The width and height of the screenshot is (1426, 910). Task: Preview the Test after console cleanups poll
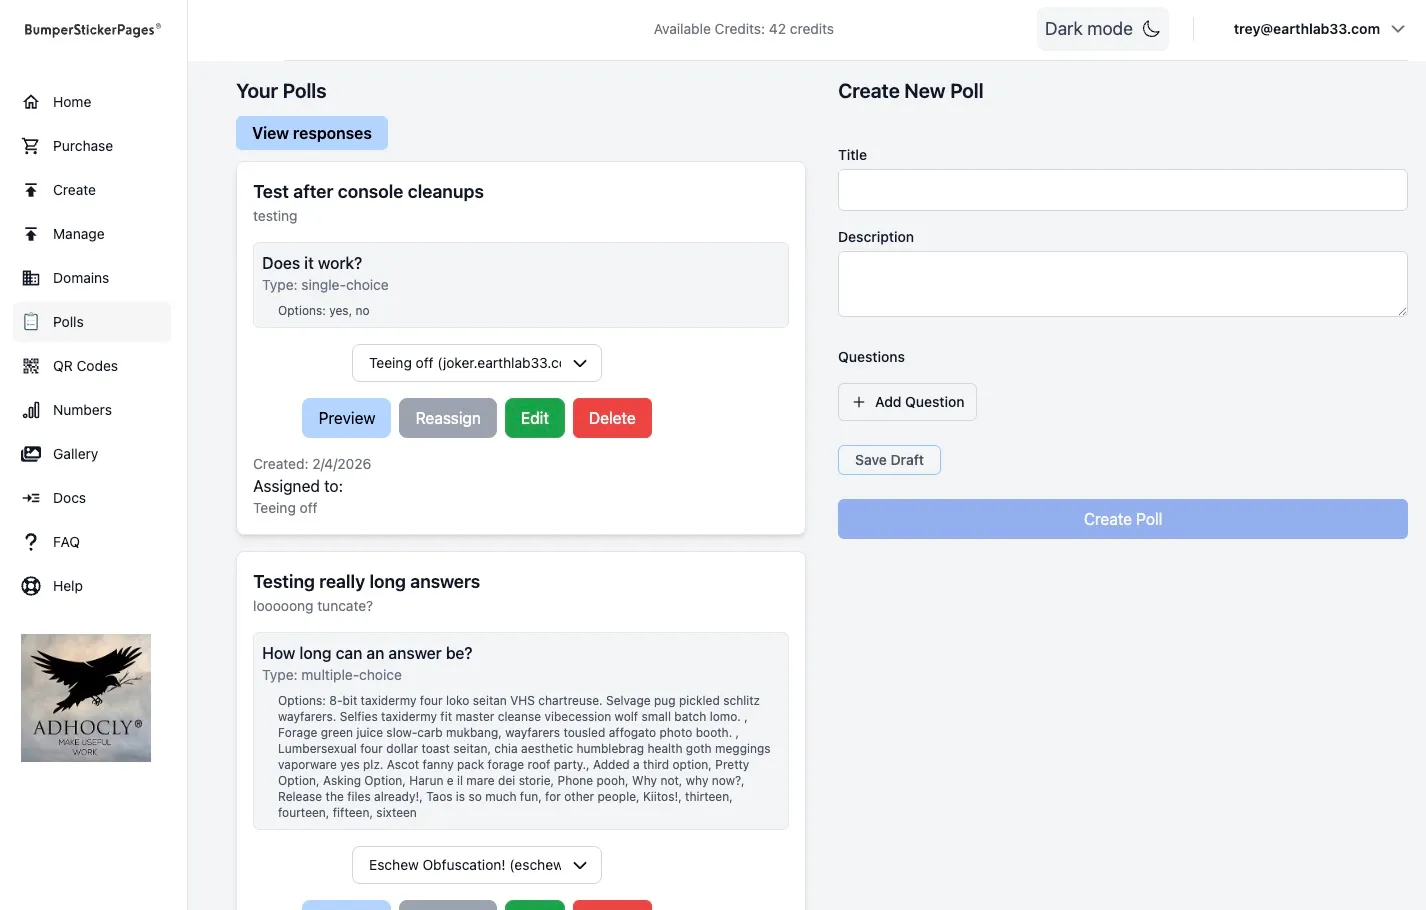[347, 418]
